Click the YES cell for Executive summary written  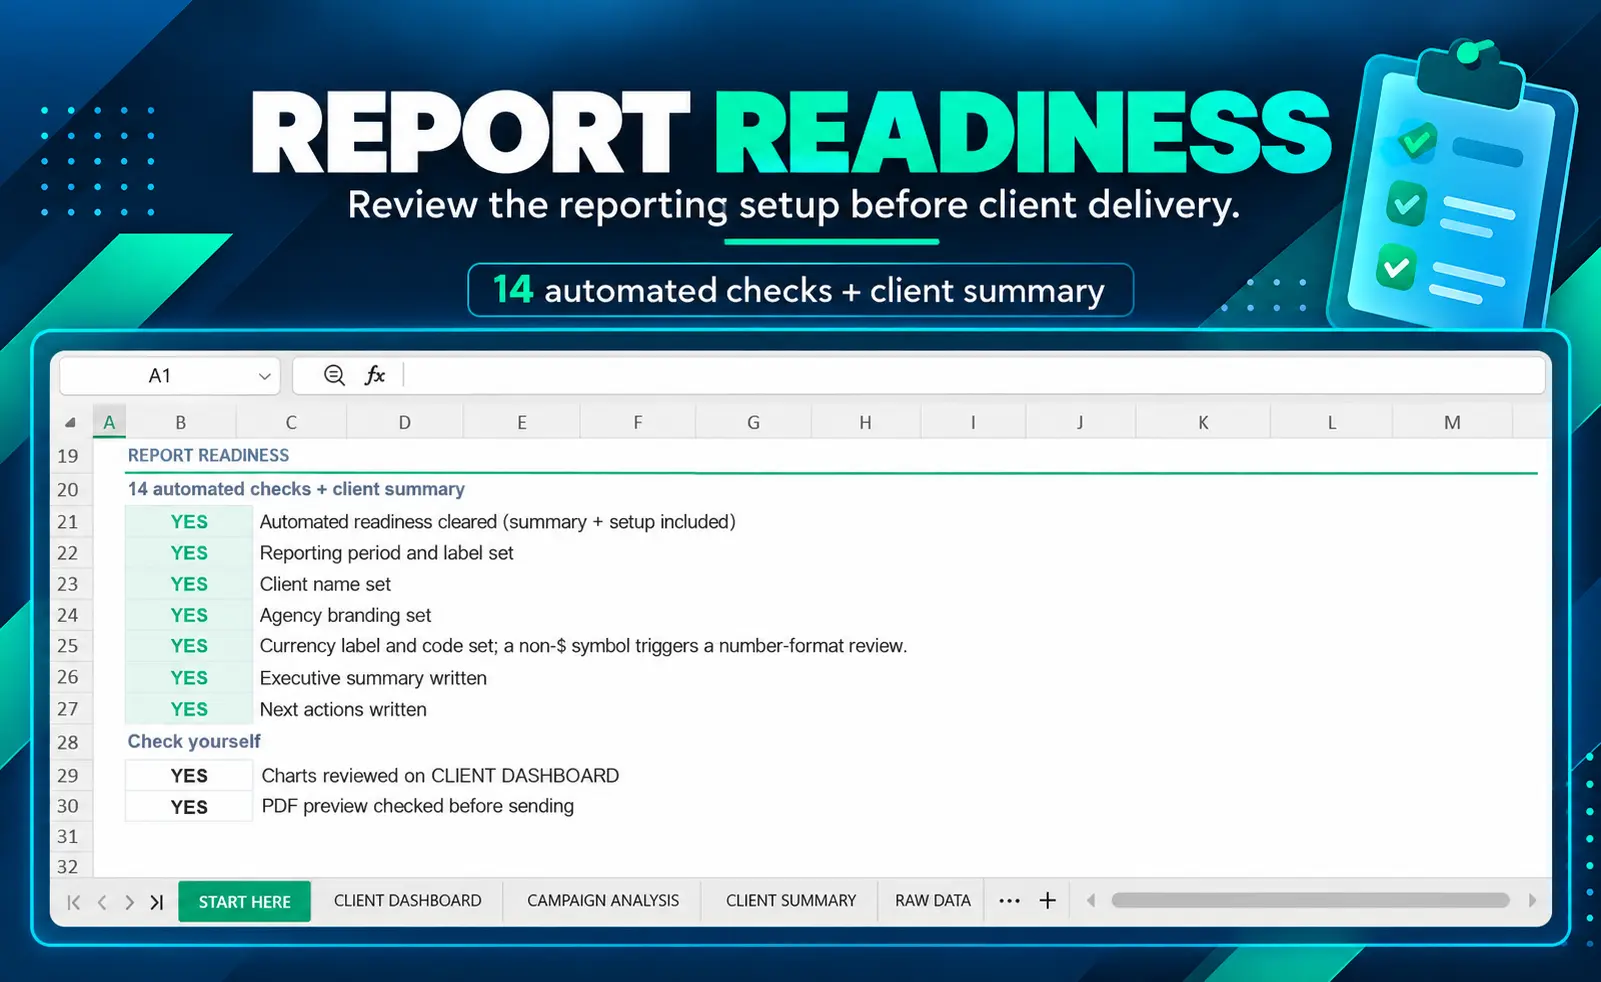click(189, 678)
